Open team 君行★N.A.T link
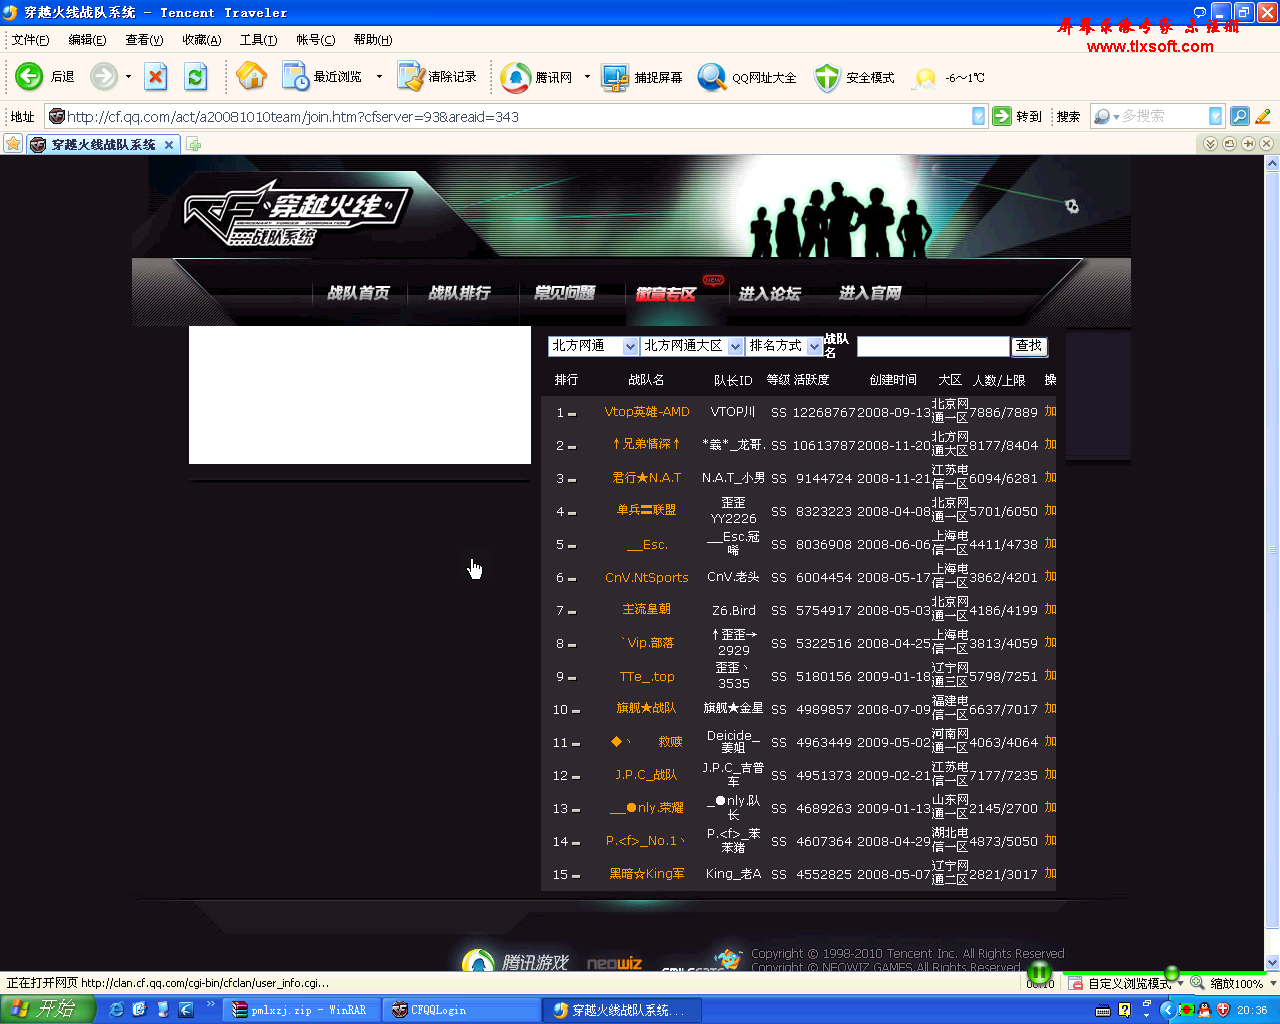Viewport: 1280px width, 1024px height. point(647,478)
